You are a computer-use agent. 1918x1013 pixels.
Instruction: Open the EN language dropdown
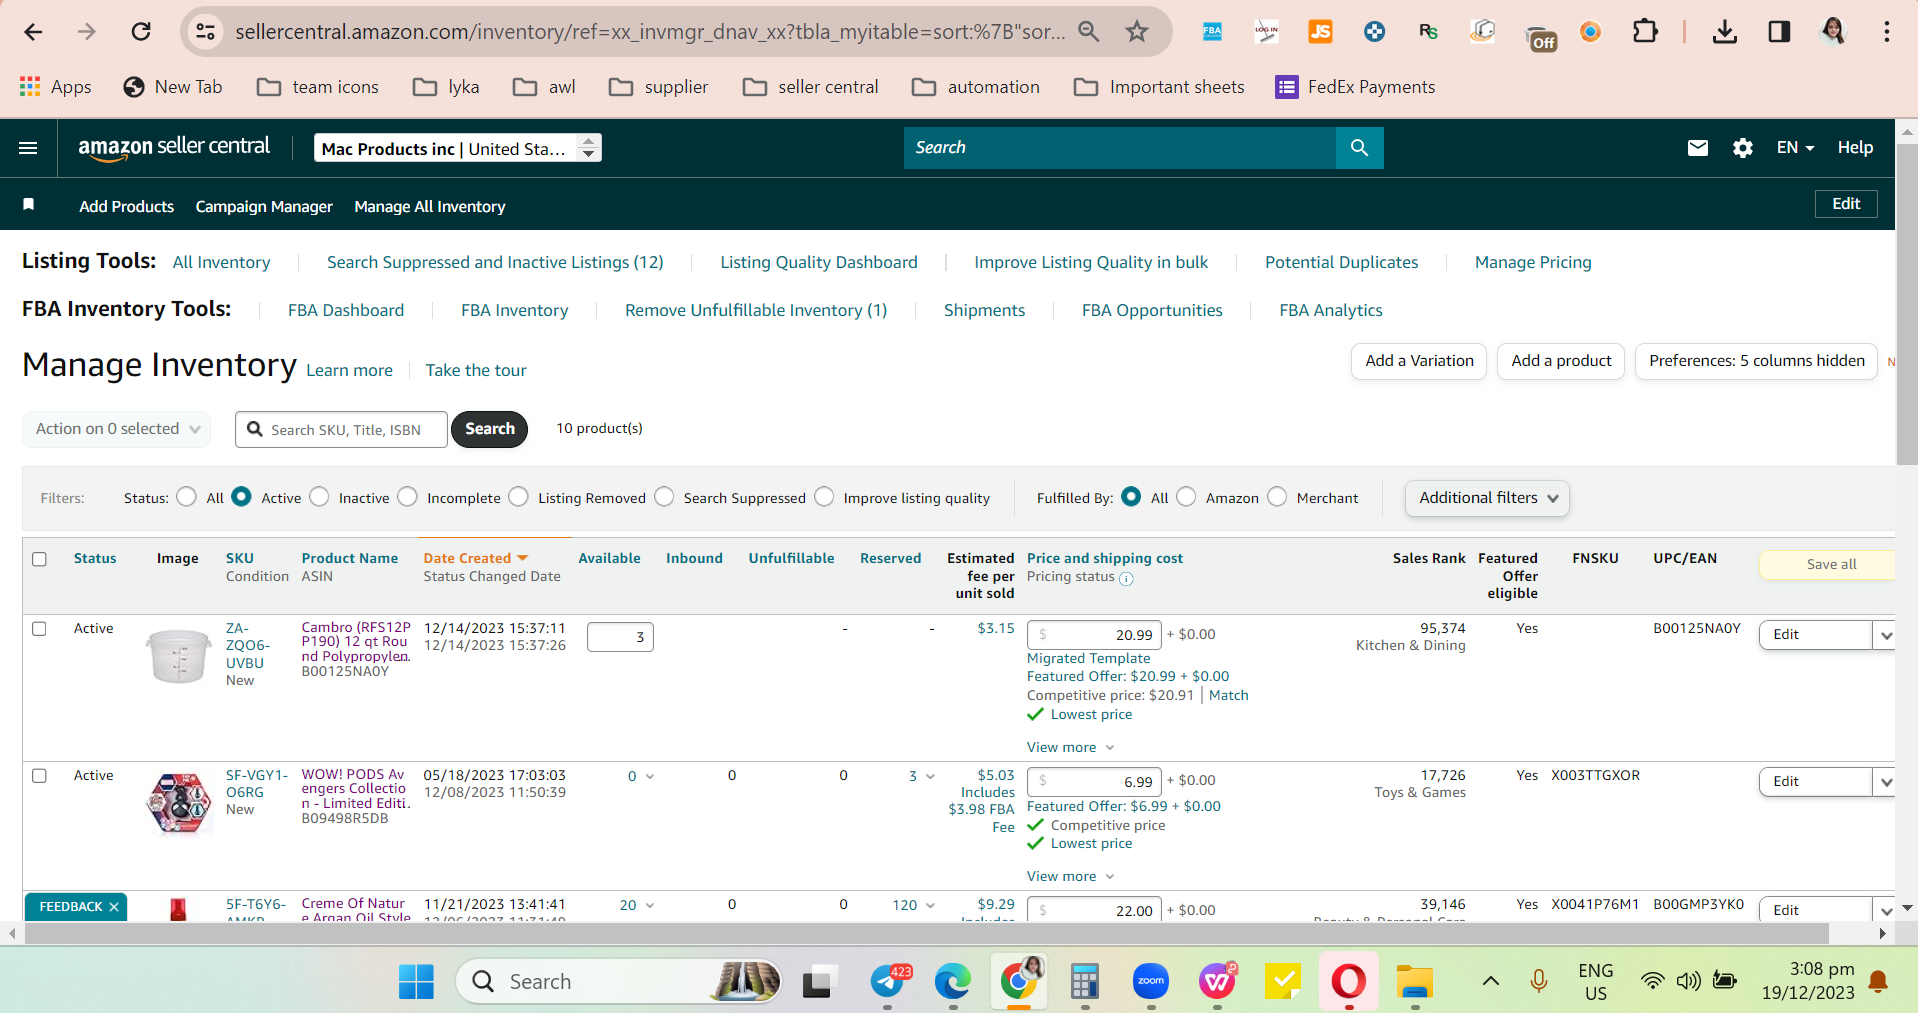tap(1795, 148)
